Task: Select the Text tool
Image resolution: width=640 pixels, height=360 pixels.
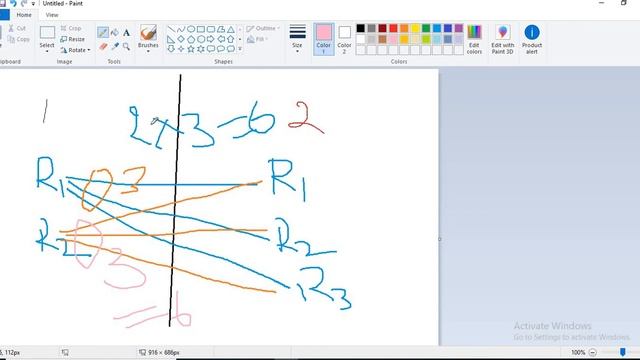Action: (127, 33)
